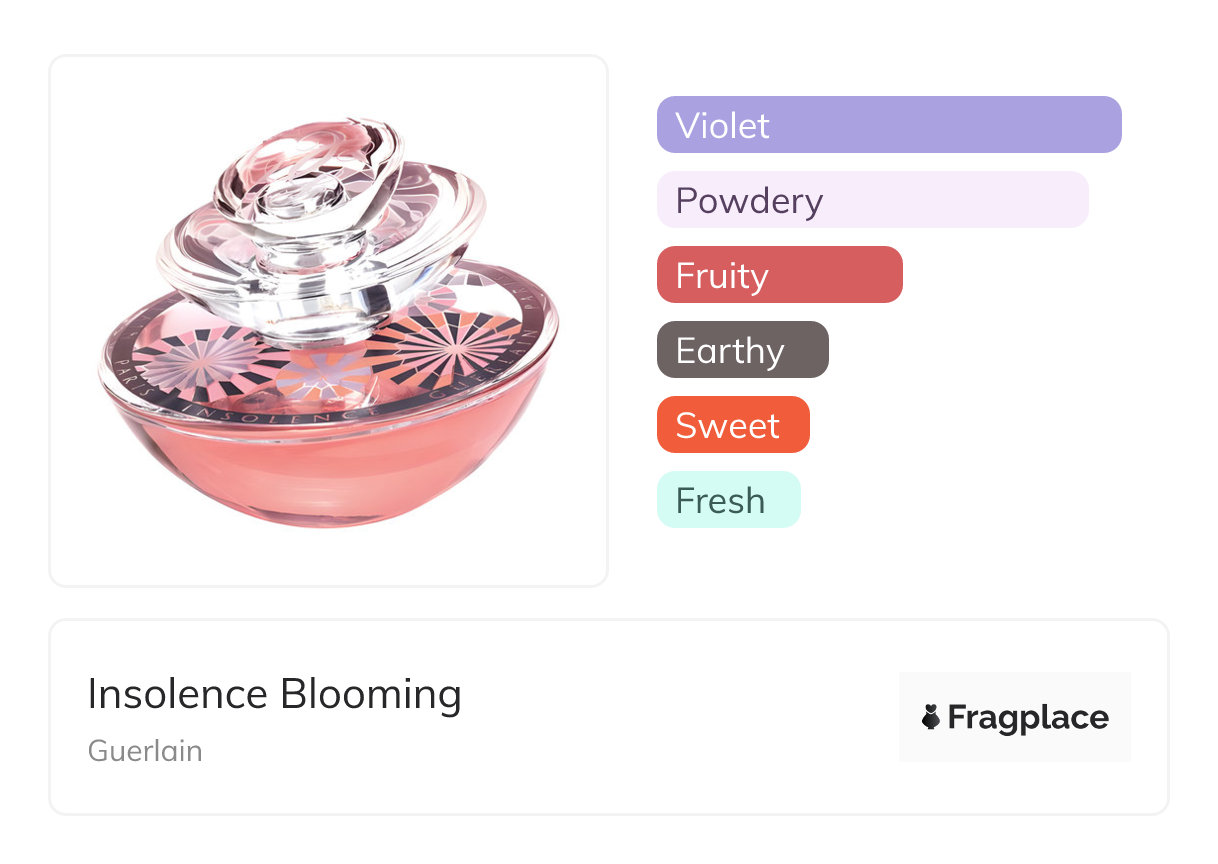Click the Insolence Blooming title
1218x864 pixels.
coord(274,694)
